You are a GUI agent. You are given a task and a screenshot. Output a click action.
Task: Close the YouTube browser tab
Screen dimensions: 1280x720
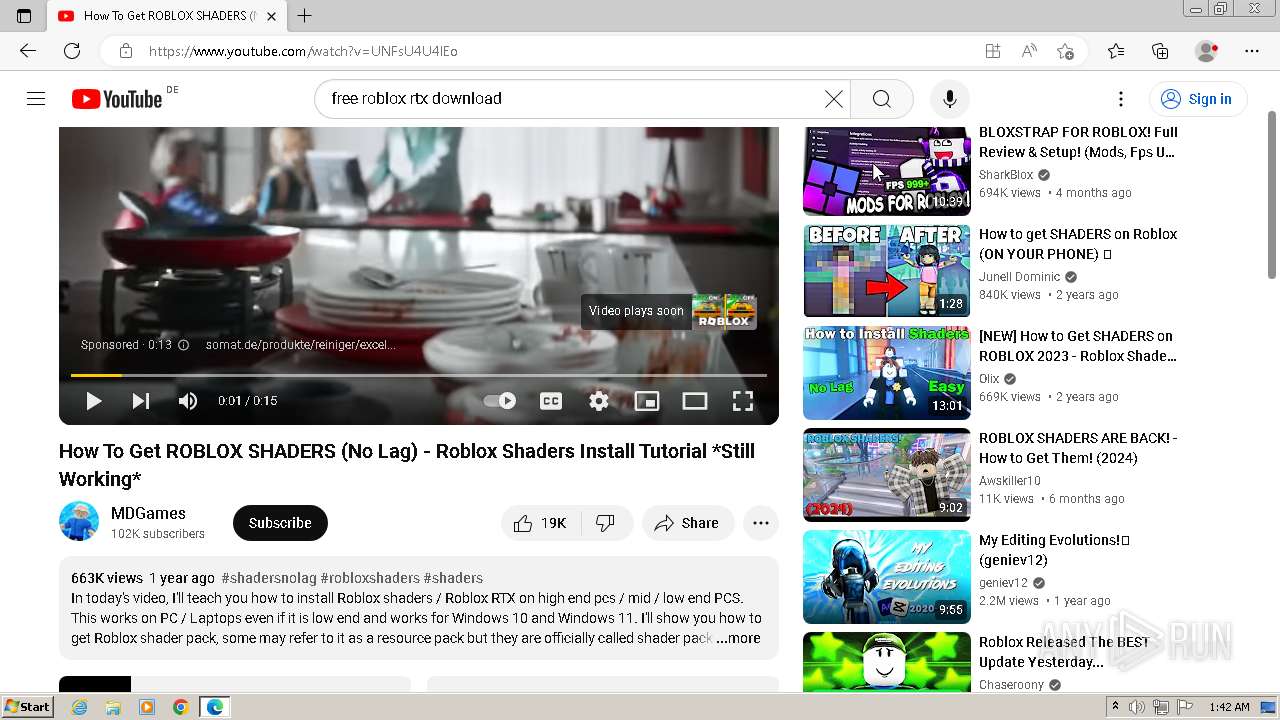[272, 16]
